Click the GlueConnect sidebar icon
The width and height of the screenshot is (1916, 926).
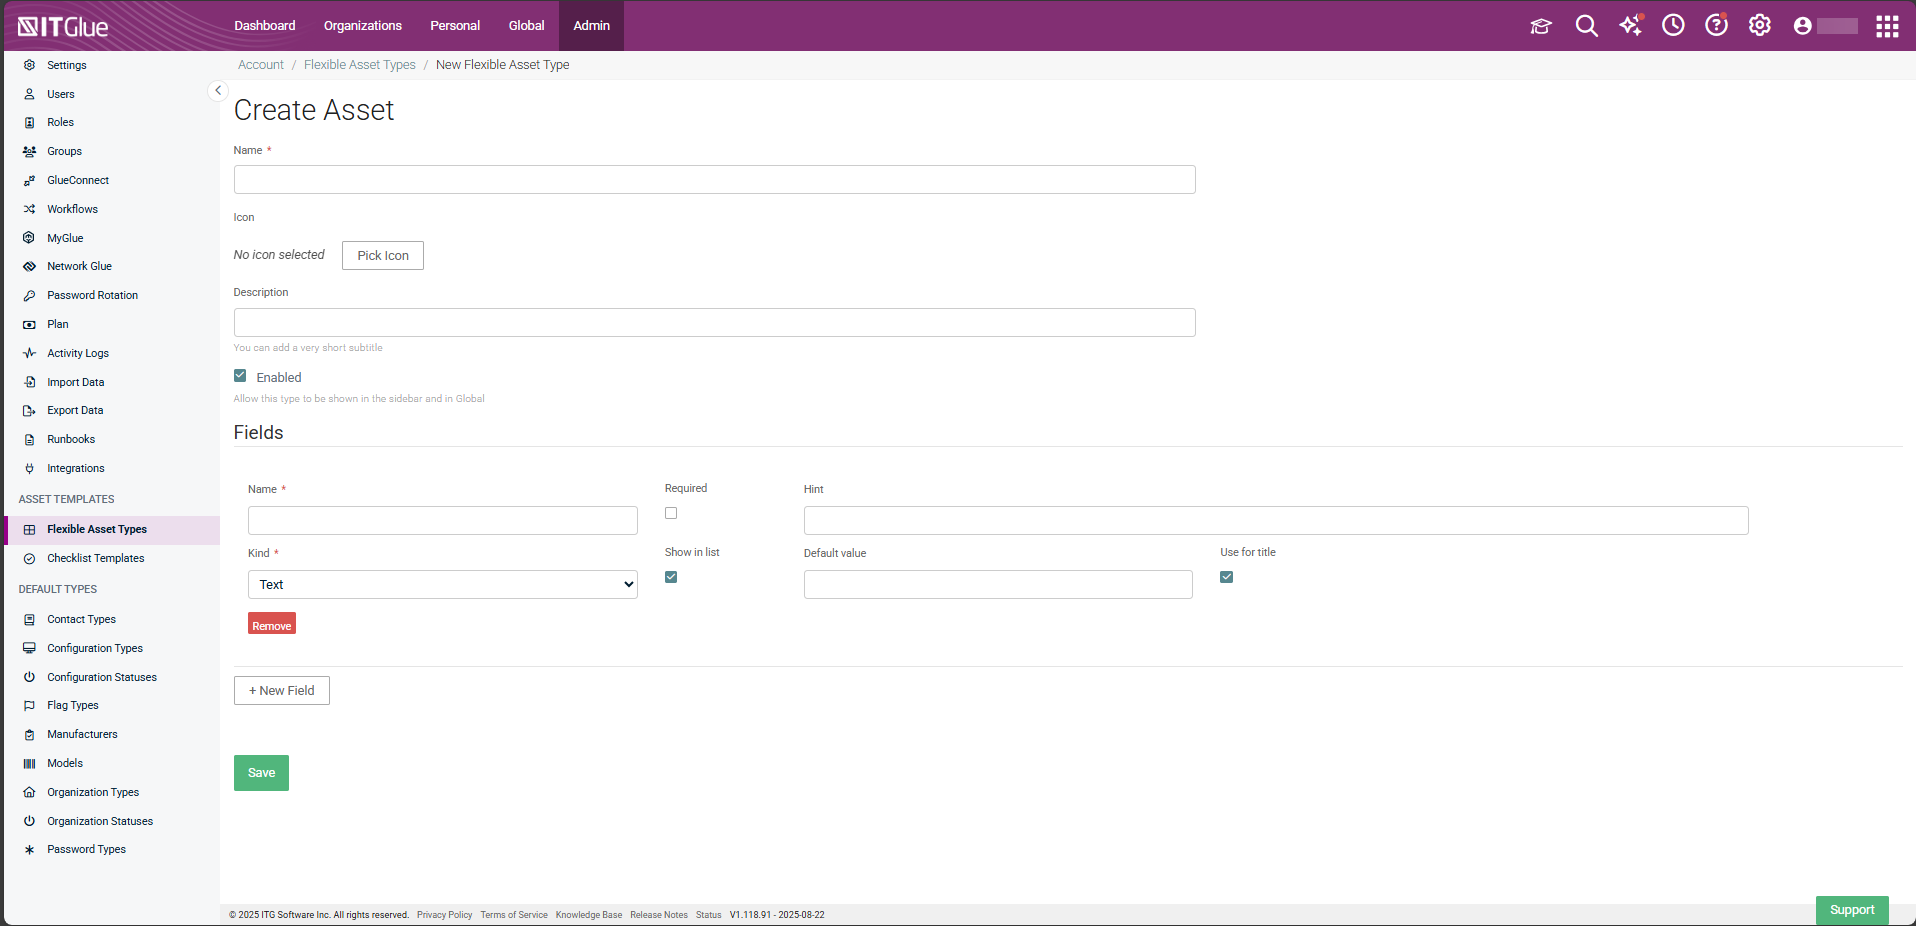(29, 180)
